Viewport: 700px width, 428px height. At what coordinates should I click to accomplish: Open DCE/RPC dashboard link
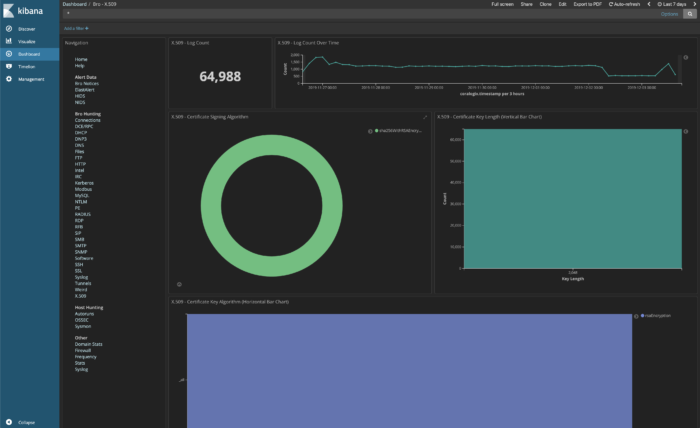pyautogui.click(x=84, y=126)
